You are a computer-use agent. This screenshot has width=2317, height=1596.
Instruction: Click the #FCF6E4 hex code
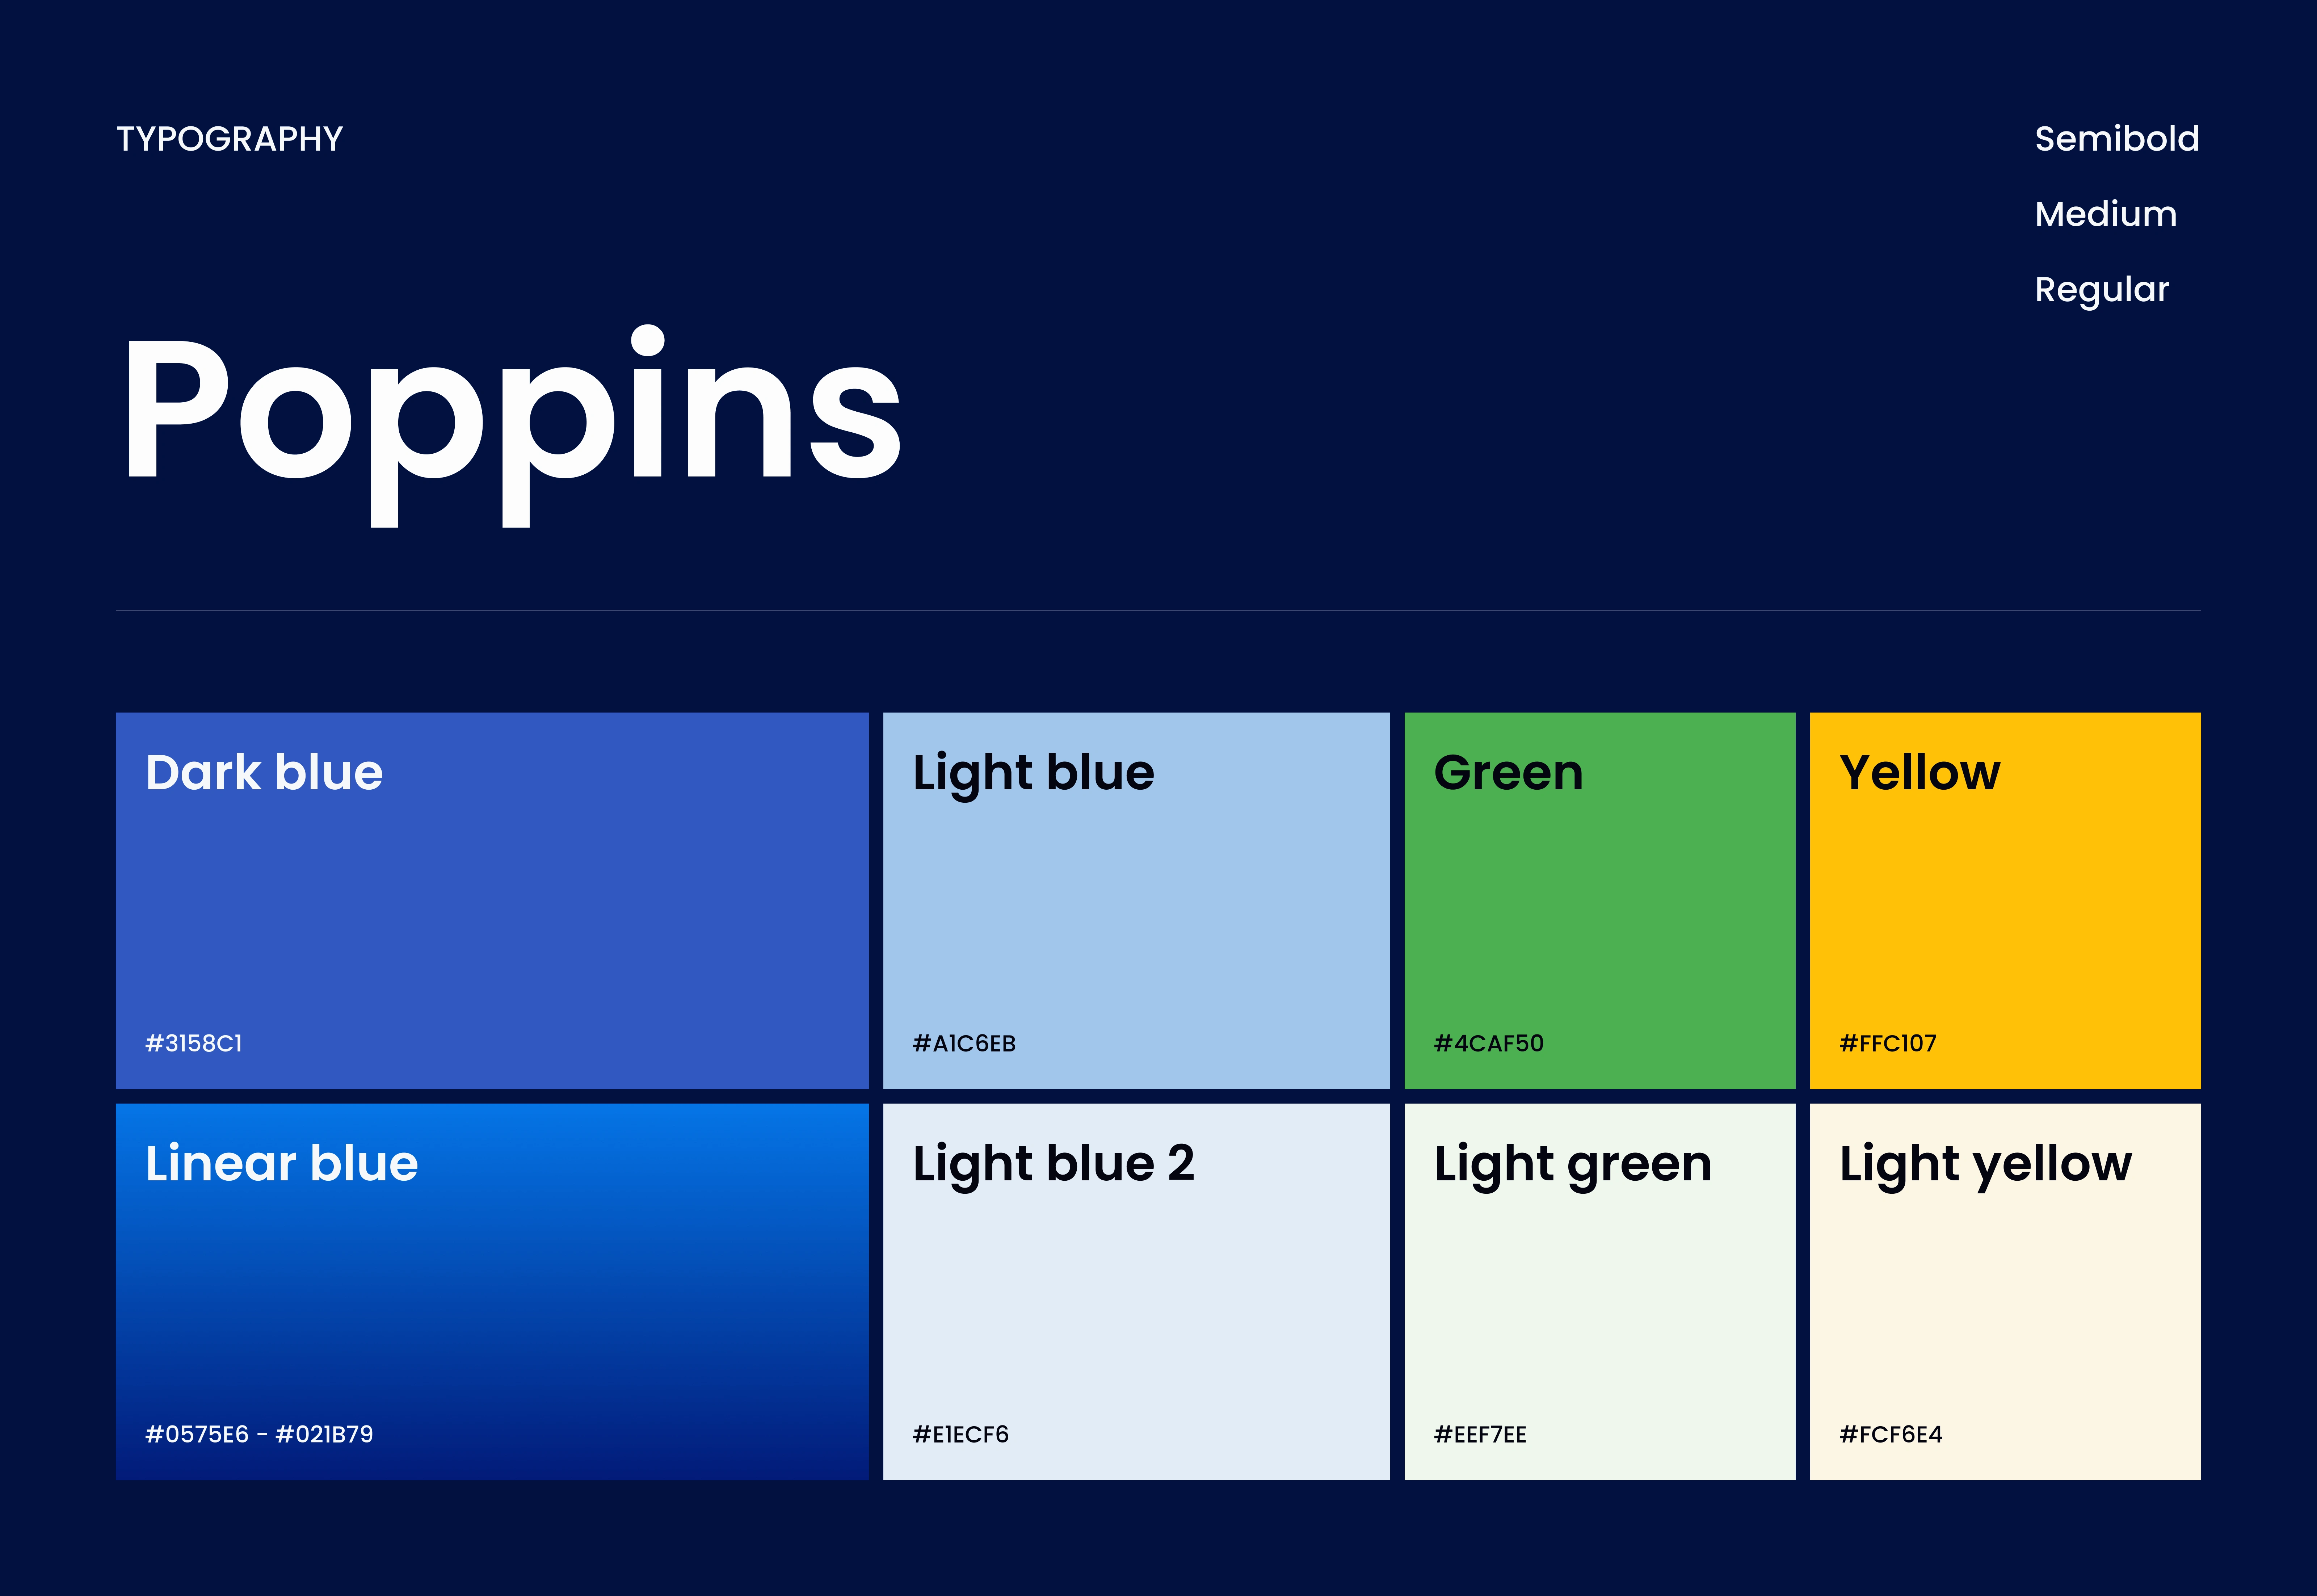pyautogui.click(x=1891, y=1434)
